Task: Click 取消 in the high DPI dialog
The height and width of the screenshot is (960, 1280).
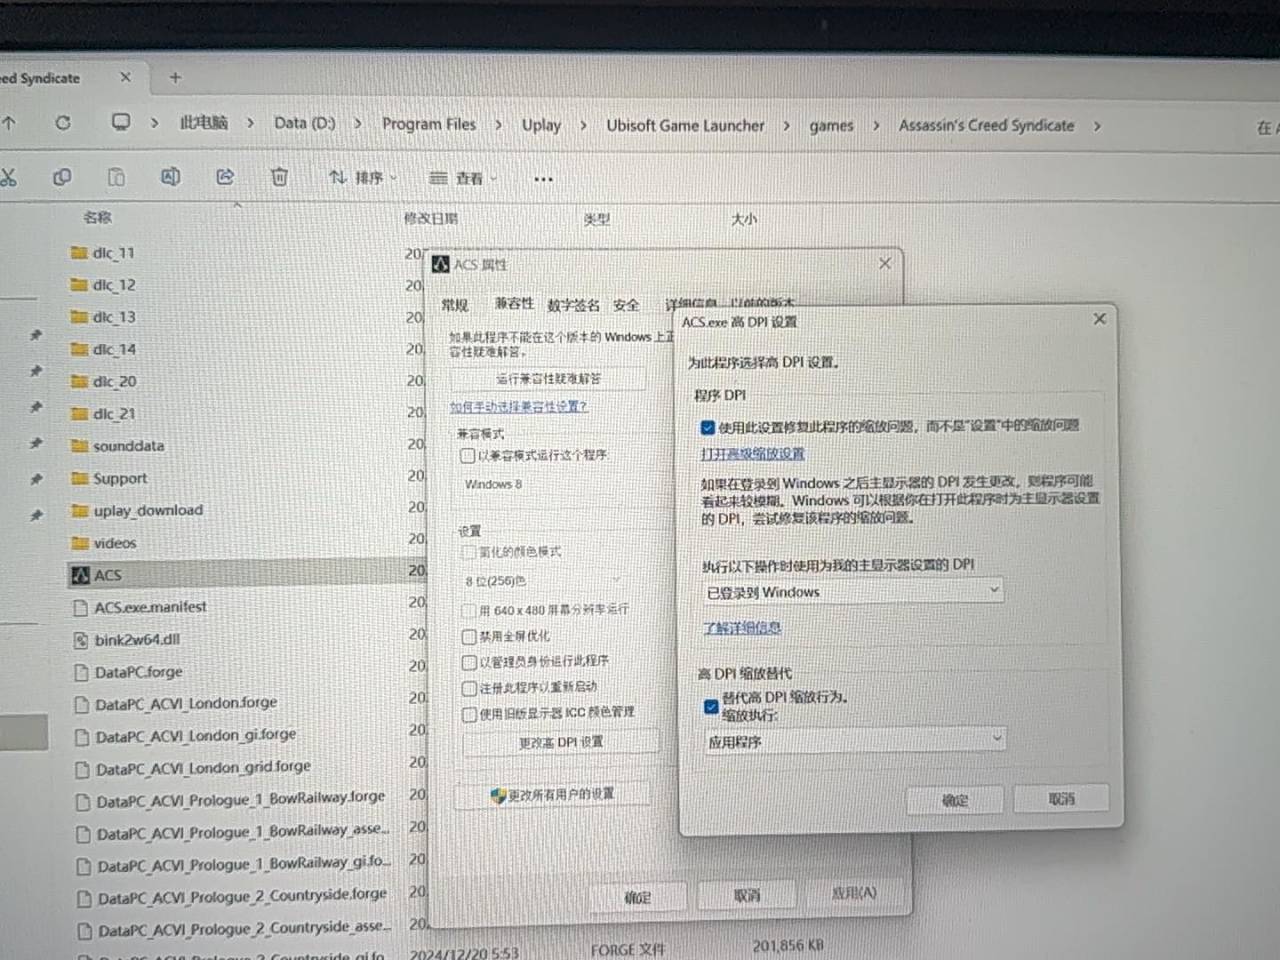Action: (x=1062, y=799)
